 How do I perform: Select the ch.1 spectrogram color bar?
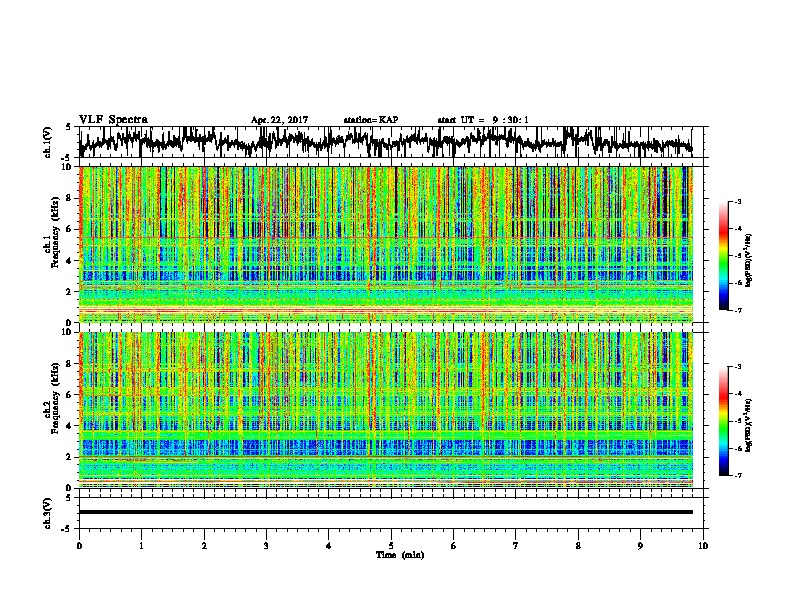pyautogui.click(x=724, y=256)
